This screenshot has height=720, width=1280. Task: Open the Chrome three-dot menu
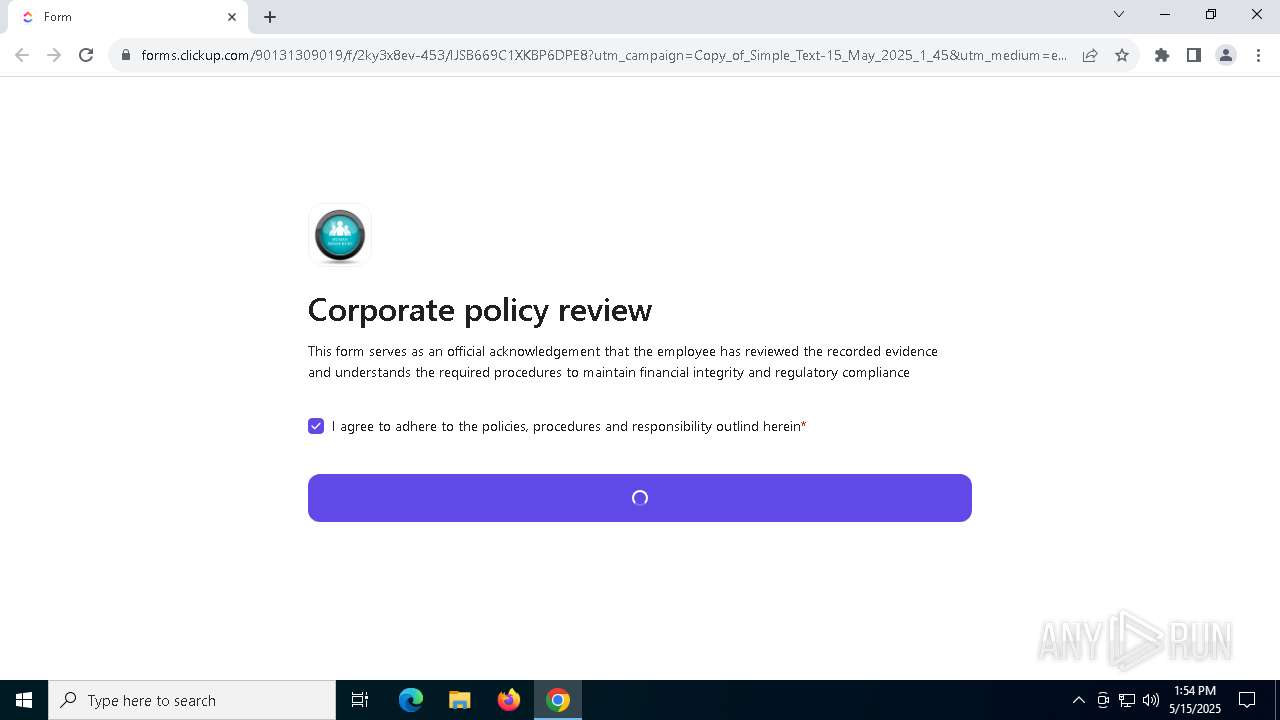pyautogui.click(x=1258, y=55)
